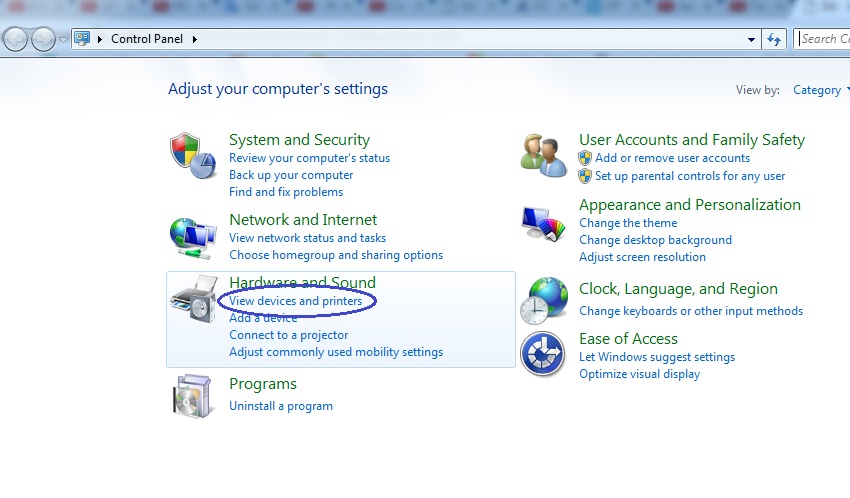Screen dimensions: 850x498
Task: Open Ease of Access heading
Action: (x=628, y=339)
